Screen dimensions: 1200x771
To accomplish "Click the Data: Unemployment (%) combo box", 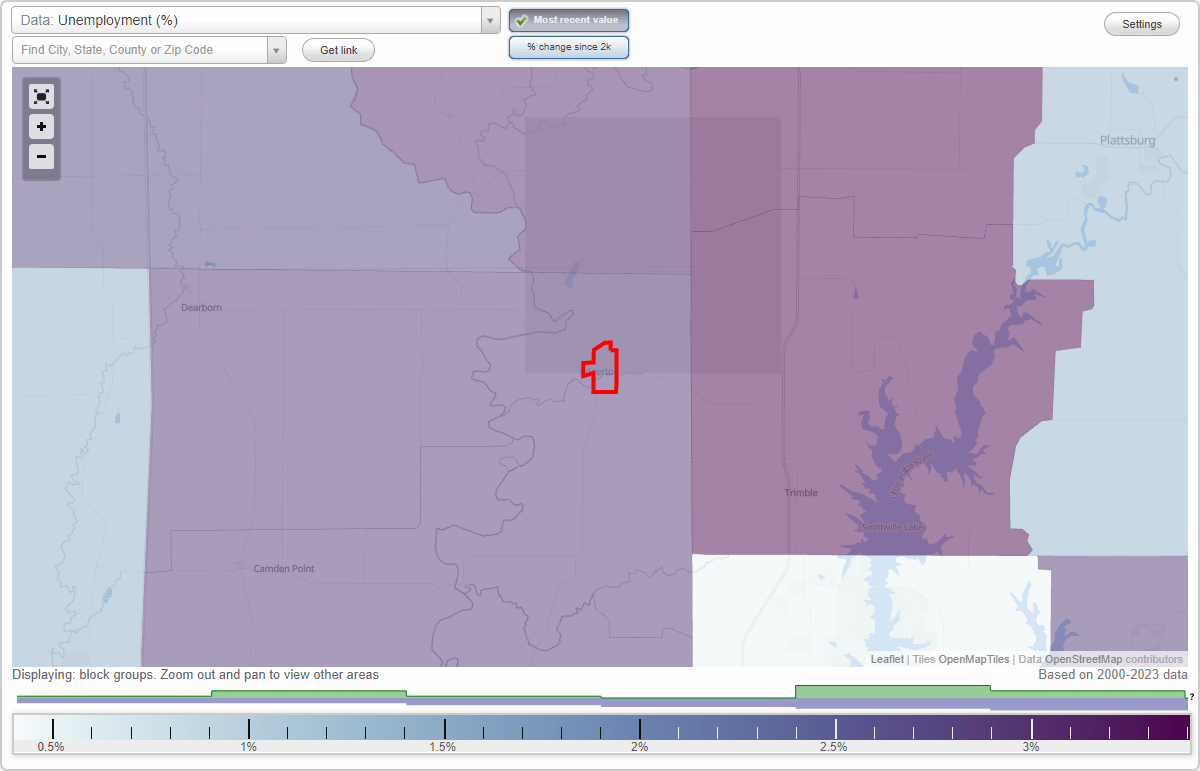I will pyautogui.click(x=256, y=20).
